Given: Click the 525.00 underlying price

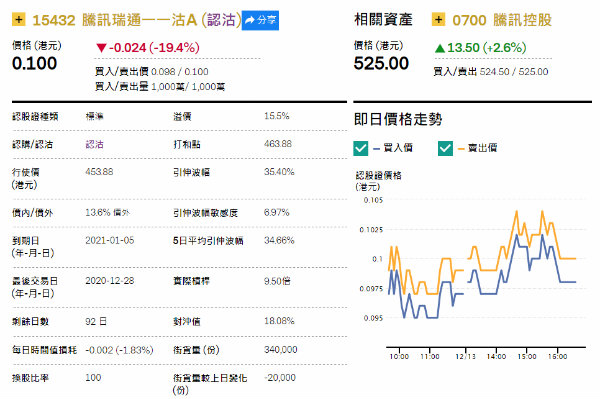Looking at the screenshot, I should 381,64.
